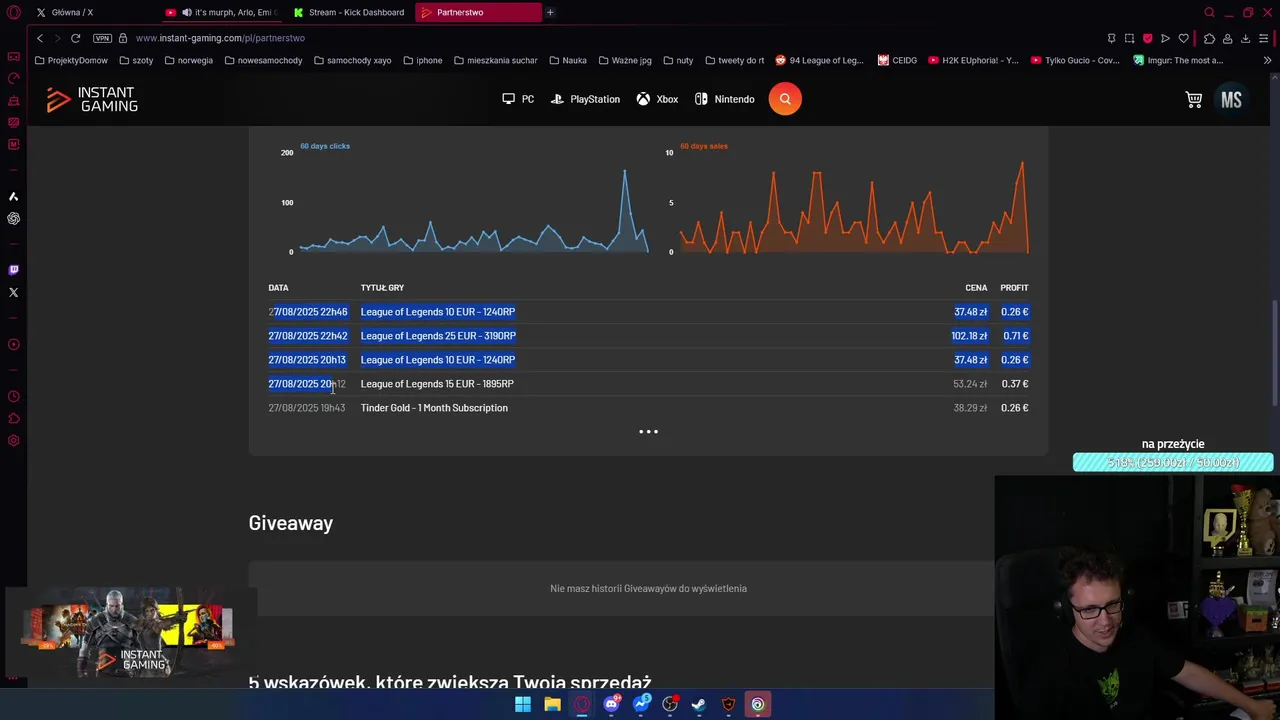Open the CEIDG bookmark
This screenshot has width=1280, height=720.
point(897,60)
